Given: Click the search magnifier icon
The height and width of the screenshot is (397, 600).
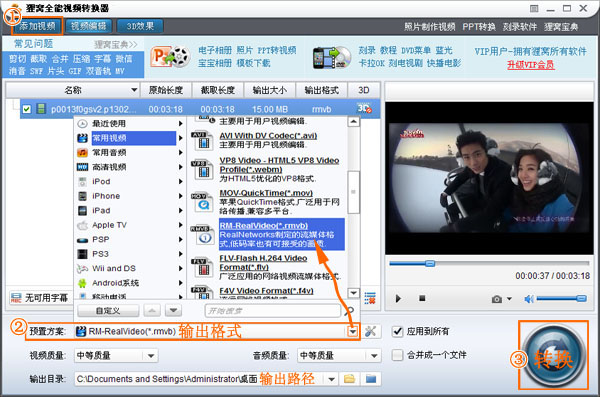Looking at the screenshot, I should 349,311.
